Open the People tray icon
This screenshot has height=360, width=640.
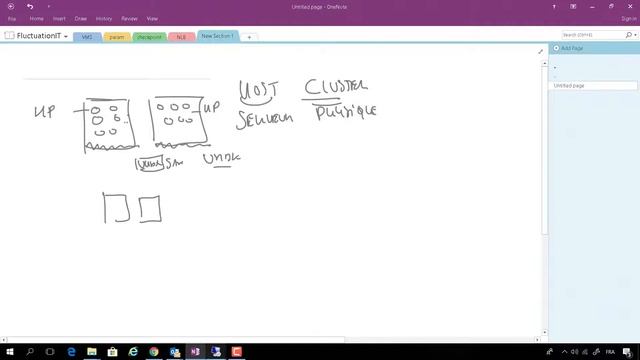[550, 351]
